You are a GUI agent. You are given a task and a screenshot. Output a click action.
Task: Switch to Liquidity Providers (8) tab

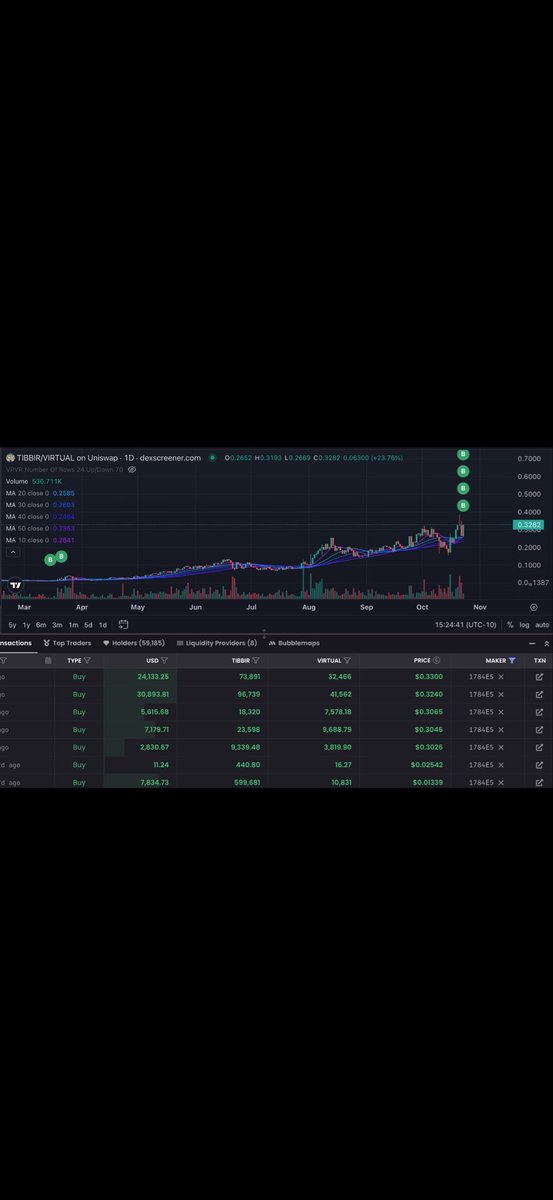point(217,643)
